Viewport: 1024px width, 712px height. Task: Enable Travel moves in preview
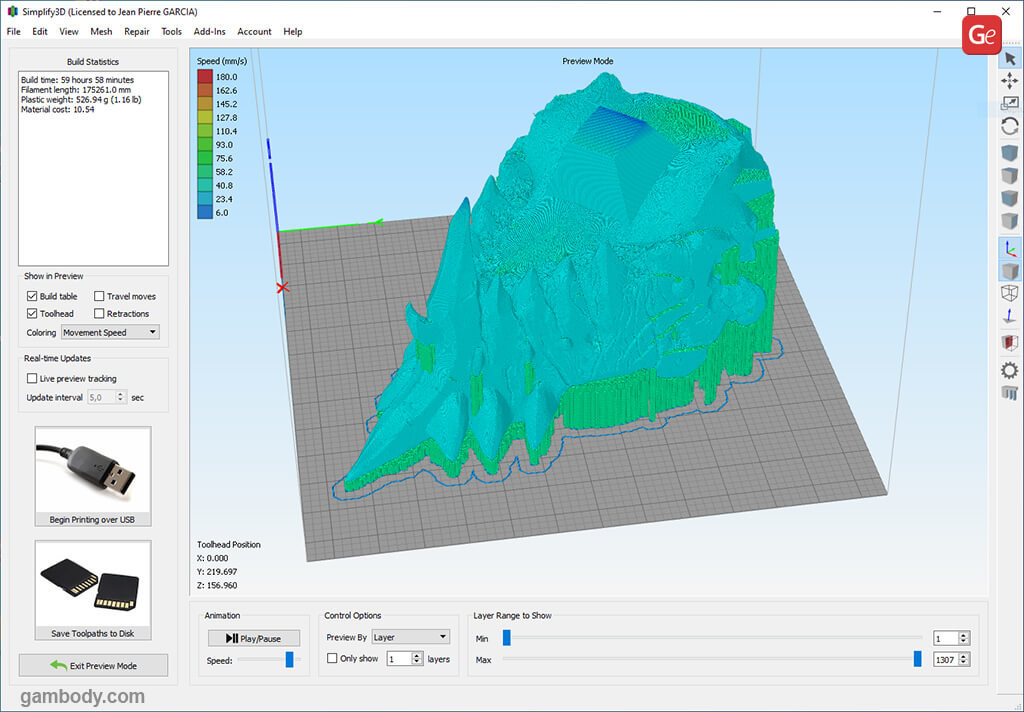click(x=99, y=297)
